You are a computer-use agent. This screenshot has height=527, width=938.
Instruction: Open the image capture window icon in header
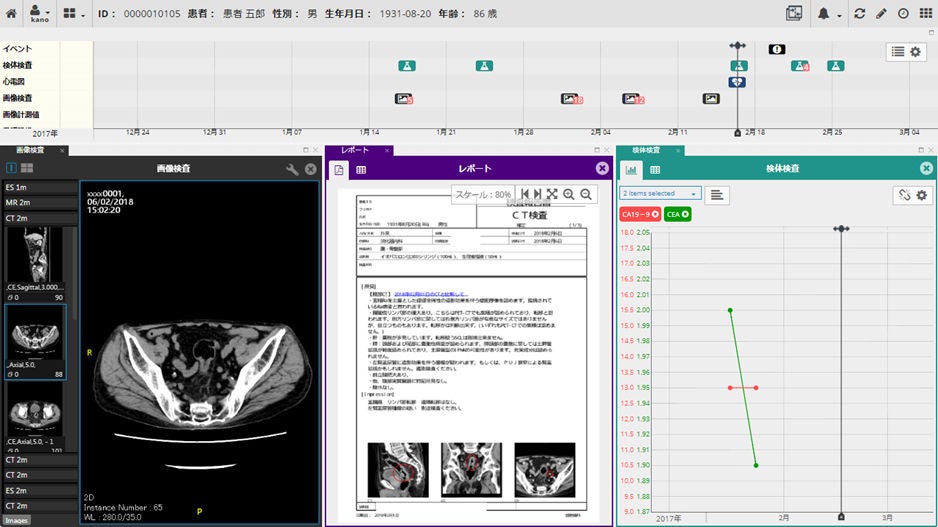794,13
